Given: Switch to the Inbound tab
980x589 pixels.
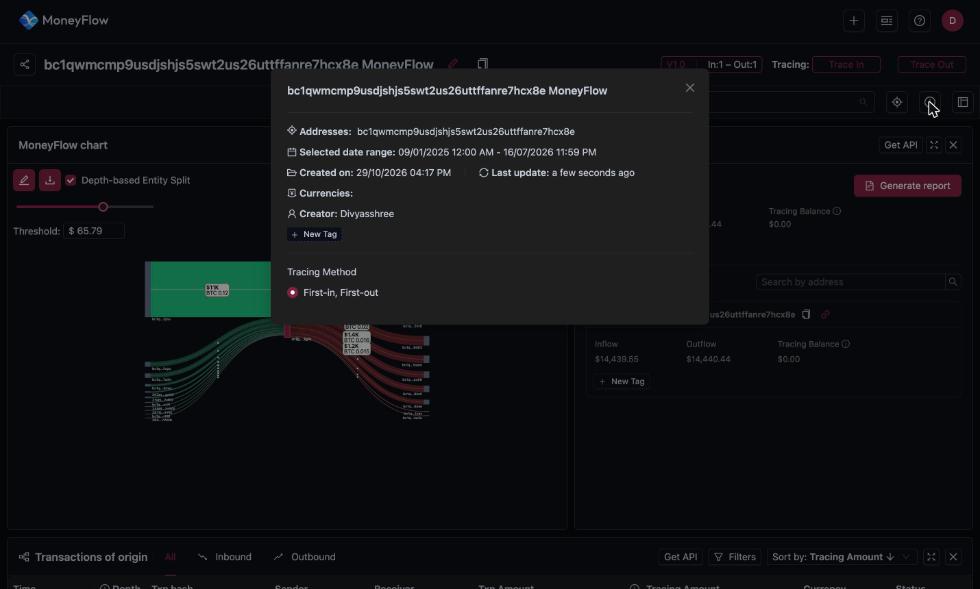Looking at the screenshot, I should point(224,557).
